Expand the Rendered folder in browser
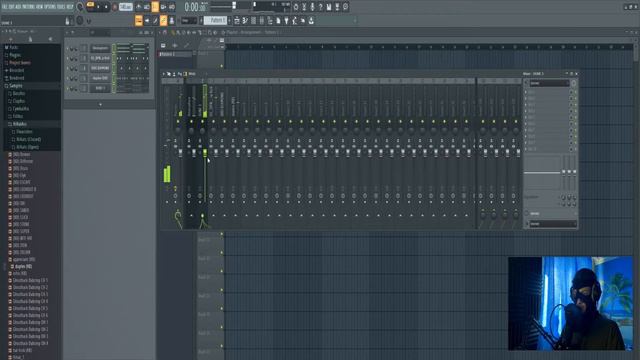 [17, 78]
